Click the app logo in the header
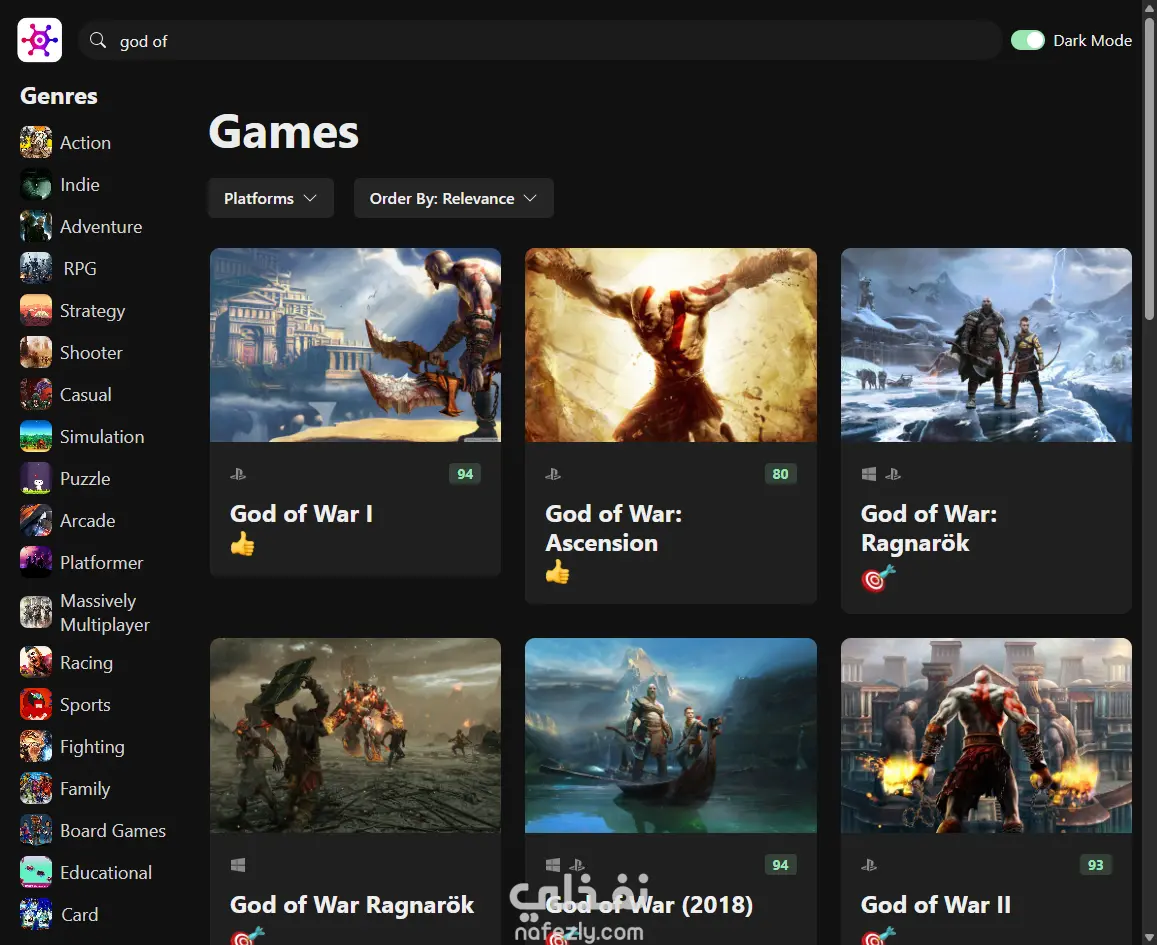The height and width of the screenshot is (945, 1157). 40,40
